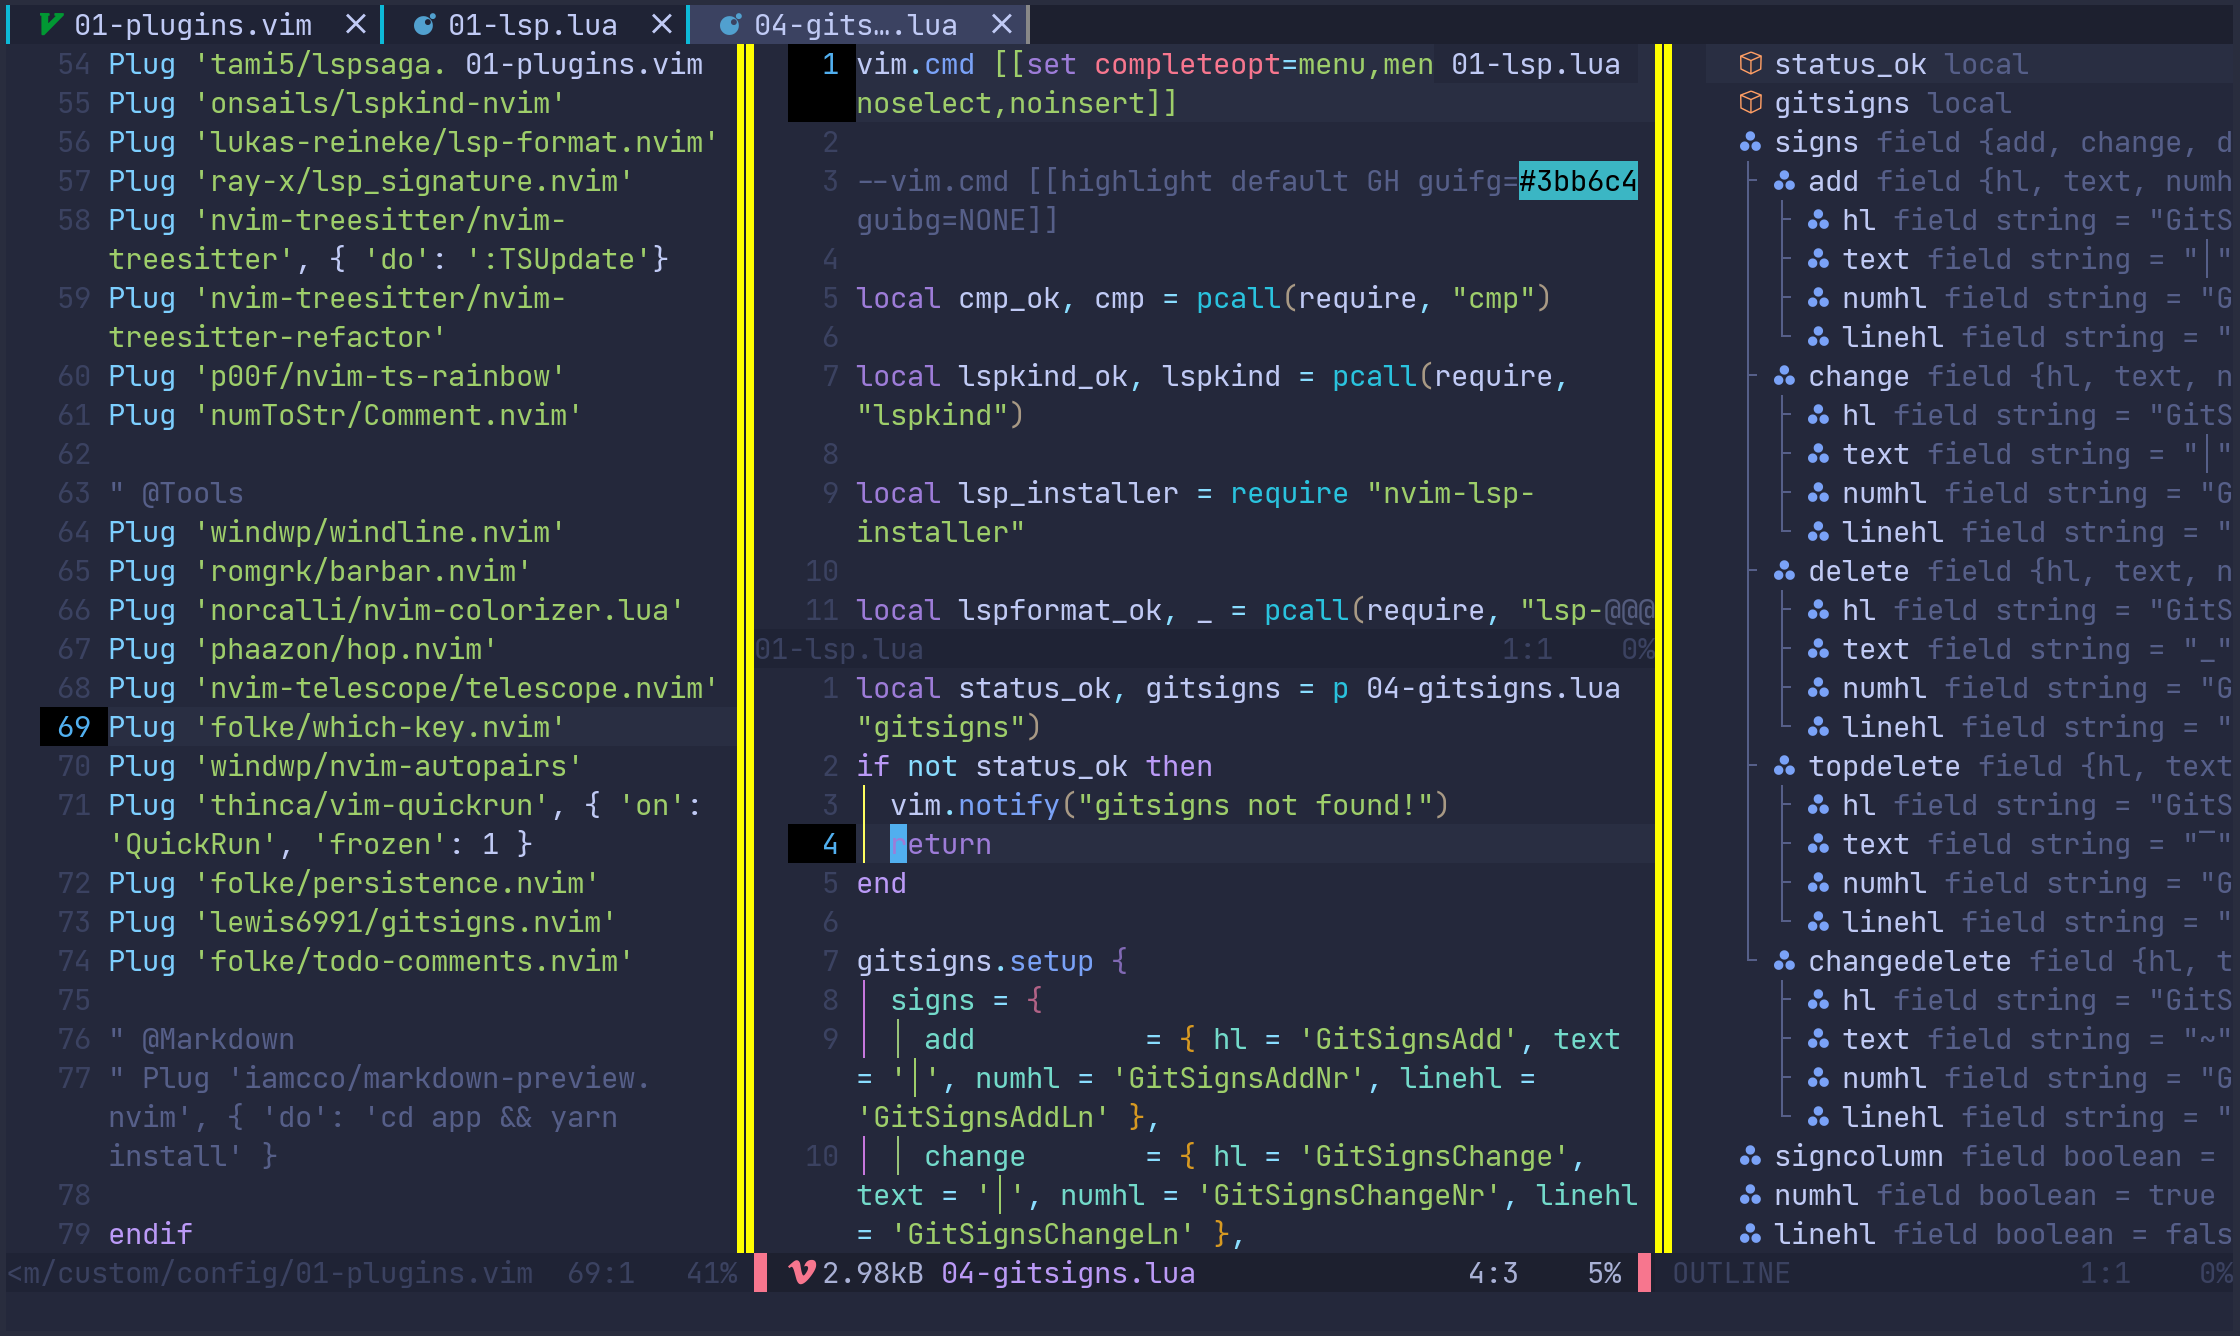Click the field icon beside the change node
The image size is (2240, 1336).
[1784, 376]
